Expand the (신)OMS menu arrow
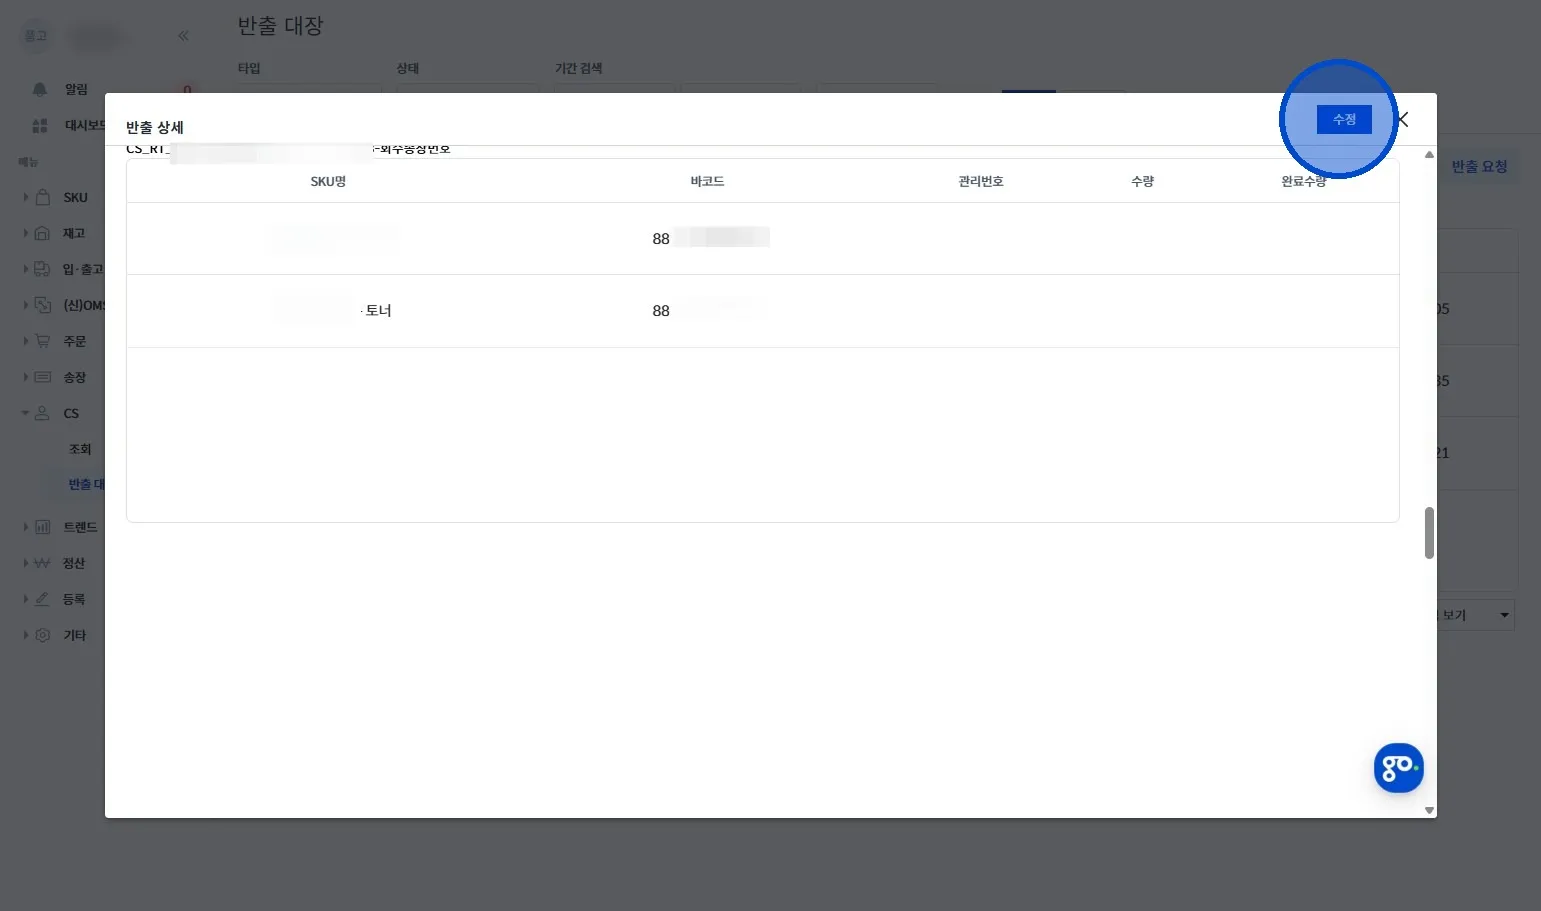Screen dimensions: 1541x911 pos(26,305)
